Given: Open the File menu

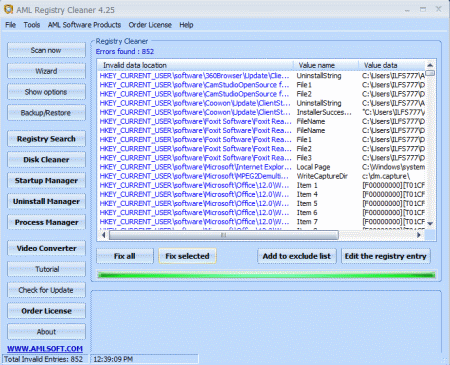Looking at the screenshot, I should (x=10, y=25).
